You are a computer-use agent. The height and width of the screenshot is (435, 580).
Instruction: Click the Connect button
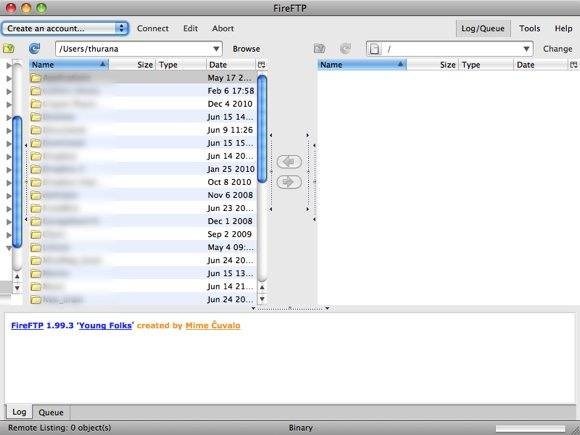coord(152,28)
